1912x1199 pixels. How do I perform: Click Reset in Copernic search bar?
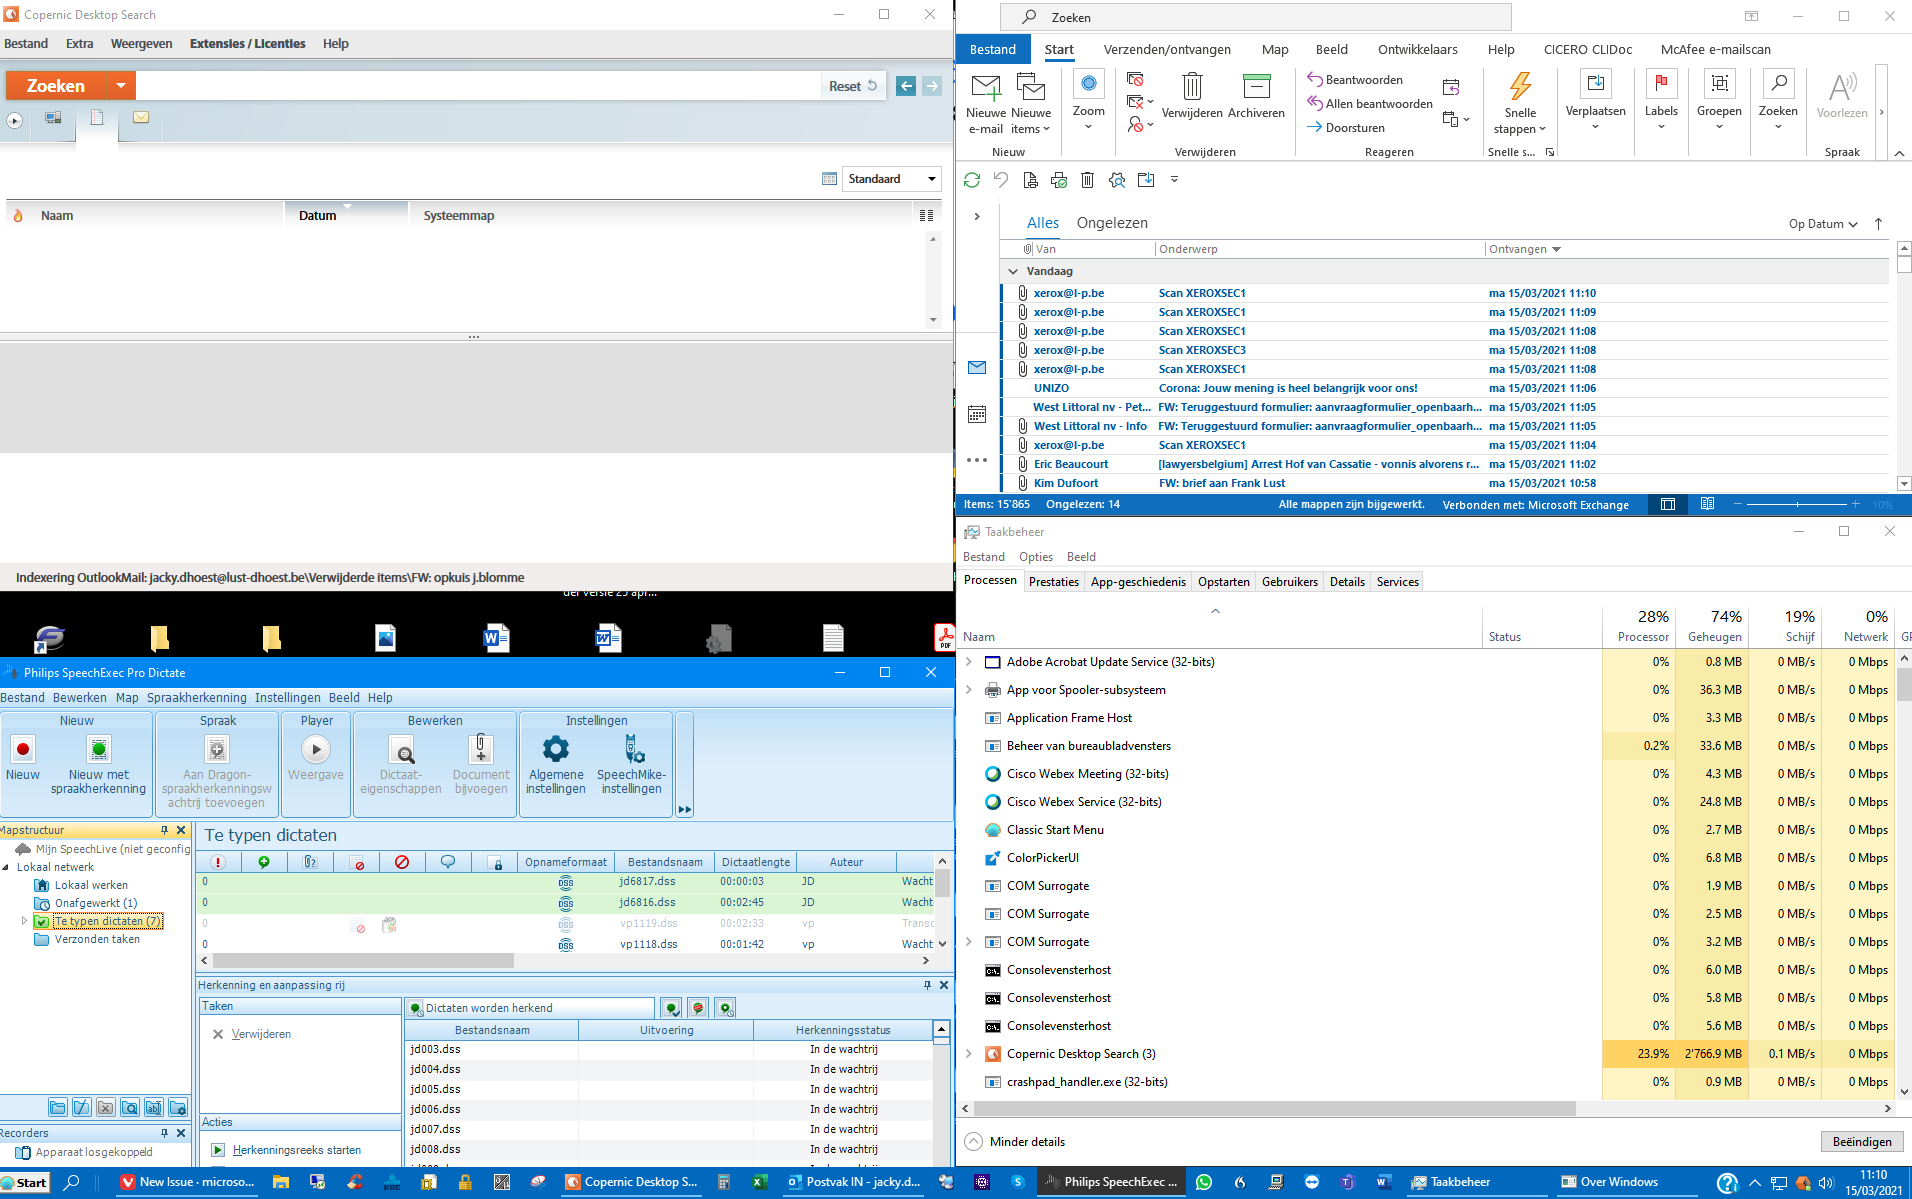tap(853, 86)
